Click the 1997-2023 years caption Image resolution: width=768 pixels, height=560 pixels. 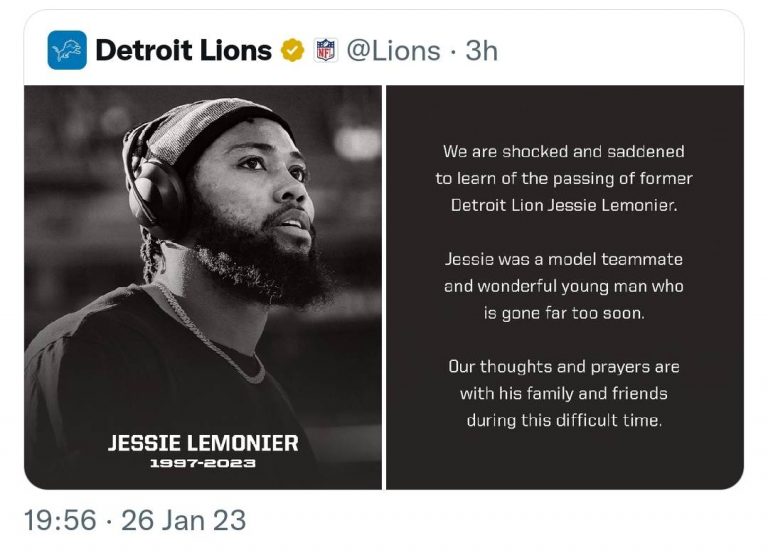tap(203, 464)
